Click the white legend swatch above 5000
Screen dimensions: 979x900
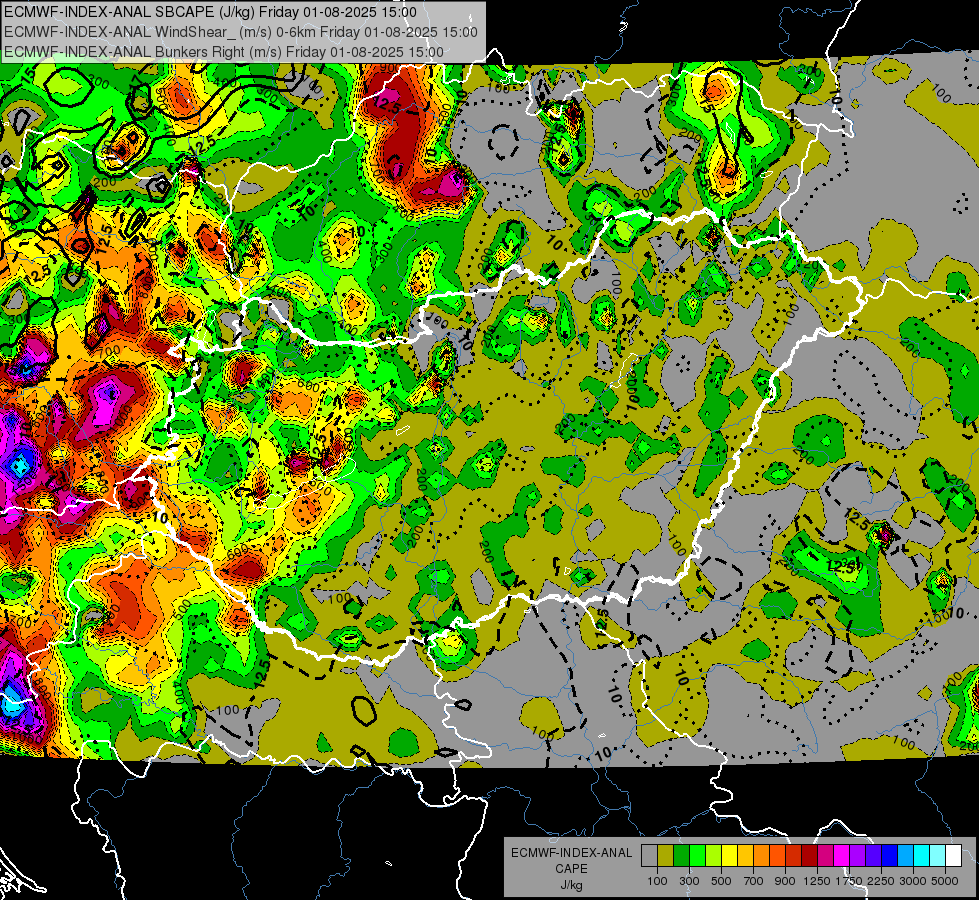(x=954, y=855)
